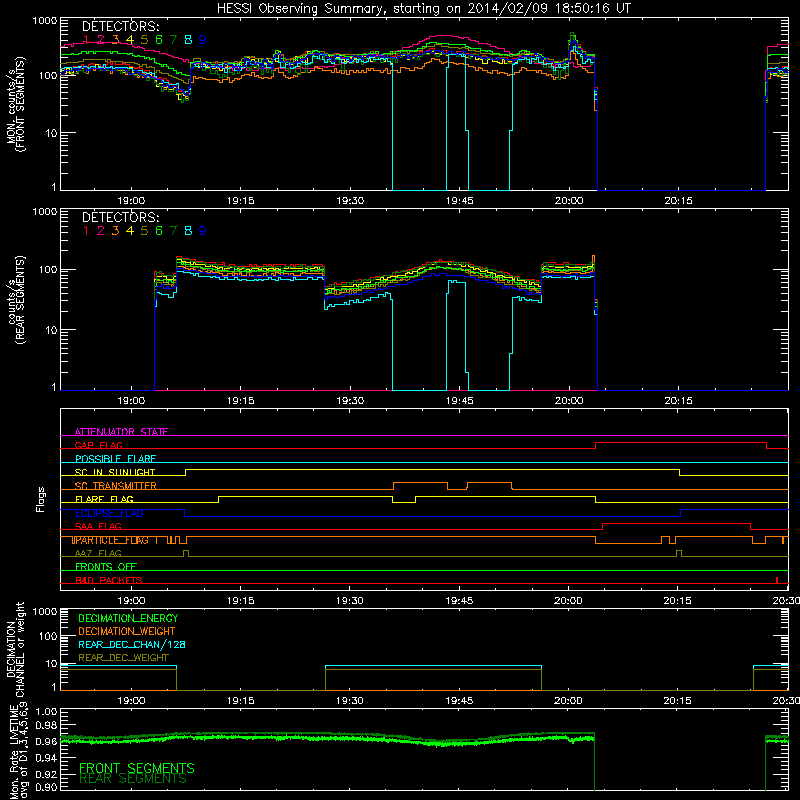Click the FRONT SEGMENTS livetime legend text
Image resolution: width=800 pixels, height=800 pixels.
[x=137, y=768]
